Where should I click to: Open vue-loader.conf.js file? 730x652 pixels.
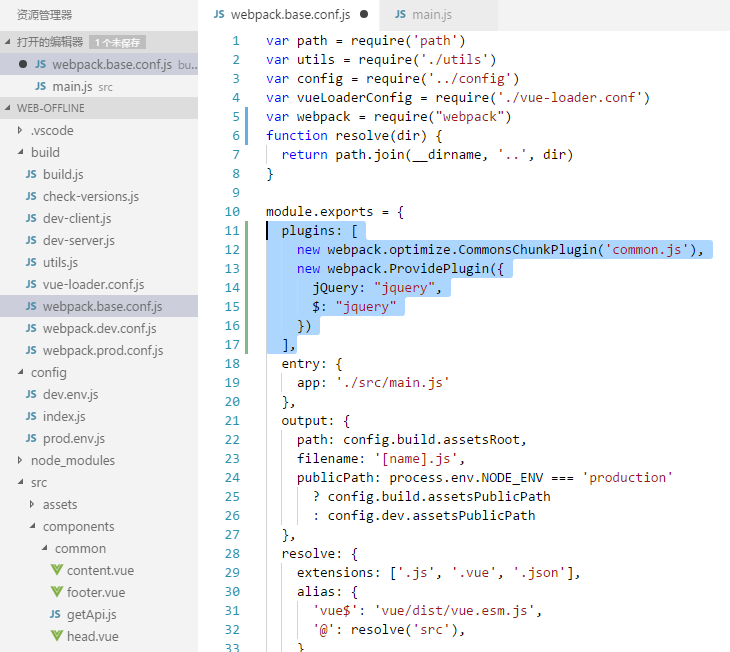pos(99,284)
